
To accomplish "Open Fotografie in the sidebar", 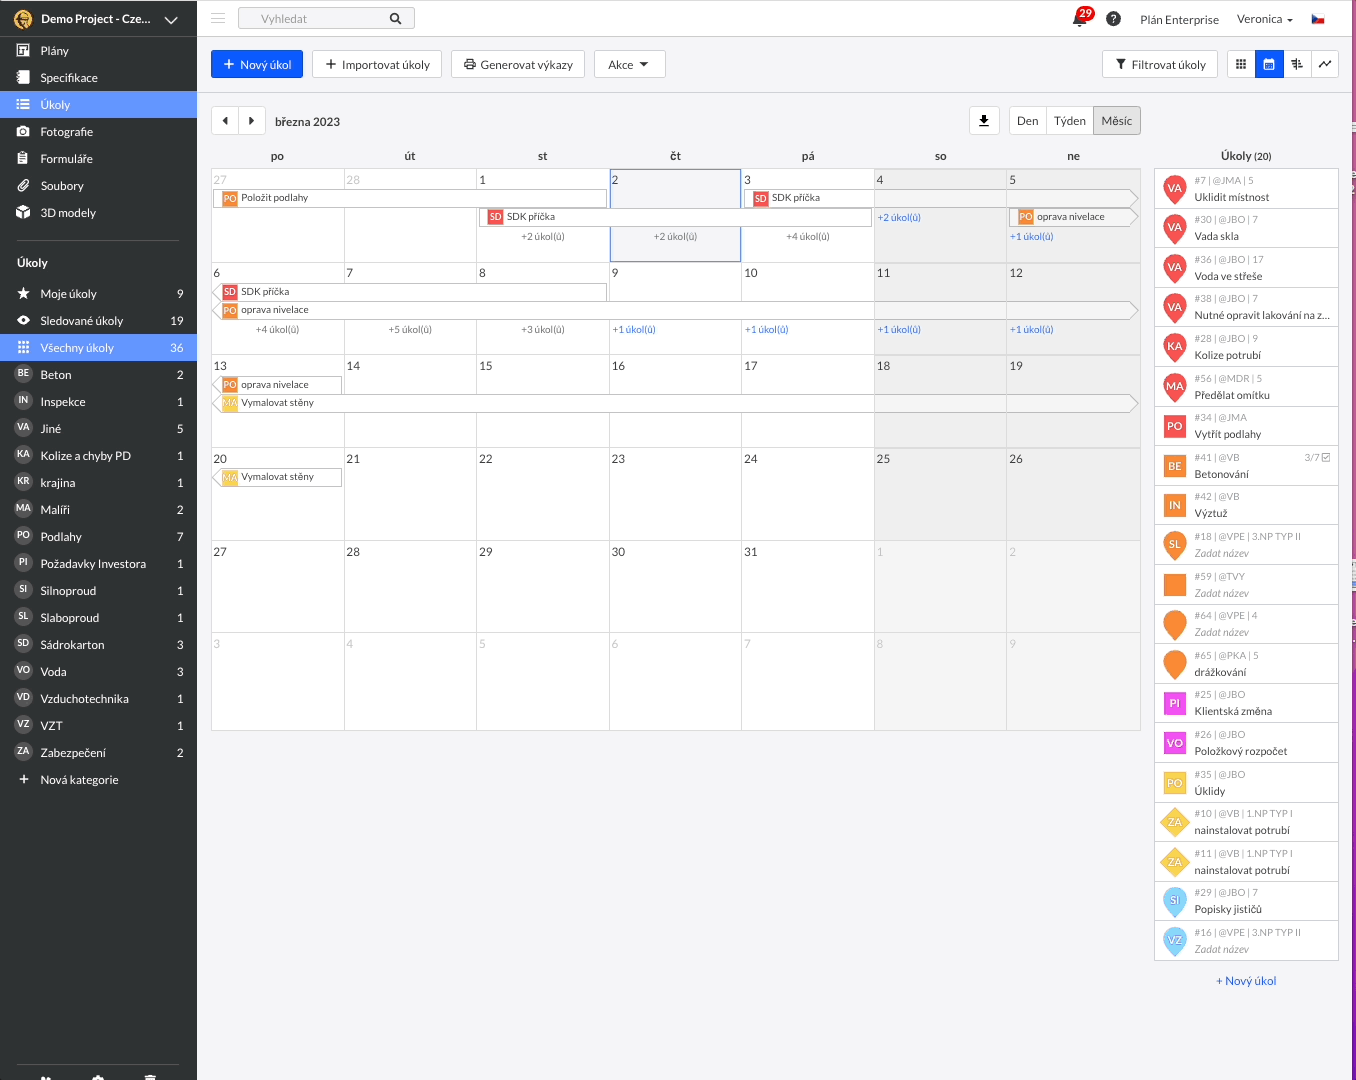I will 66,132.
